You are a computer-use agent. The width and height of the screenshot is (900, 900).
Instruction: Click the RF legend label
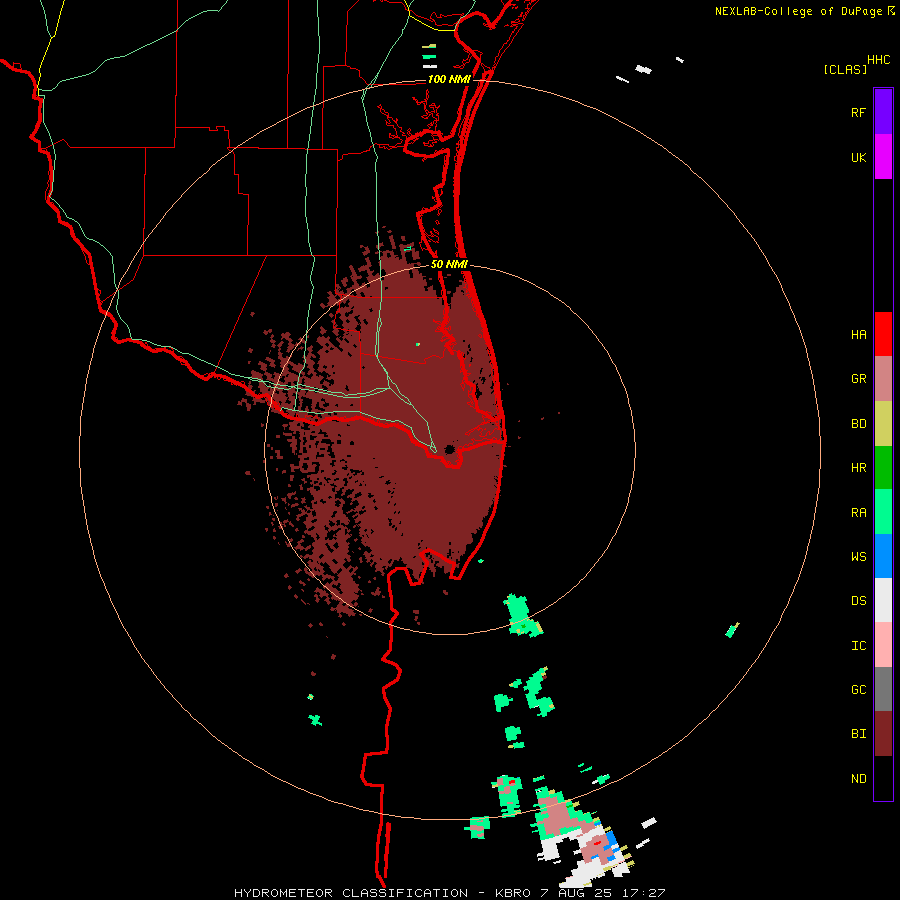(858, 112)
